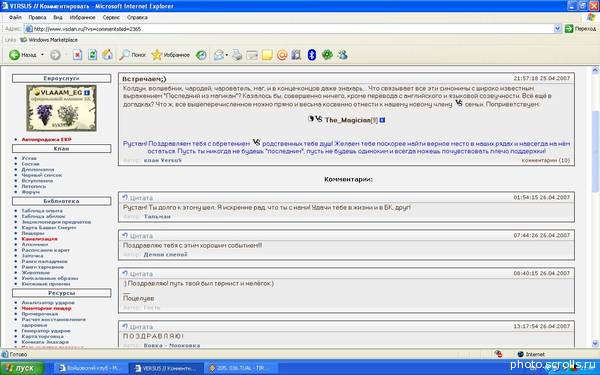
Task: Click the info icon next to The_Magician
Action: 382,120
